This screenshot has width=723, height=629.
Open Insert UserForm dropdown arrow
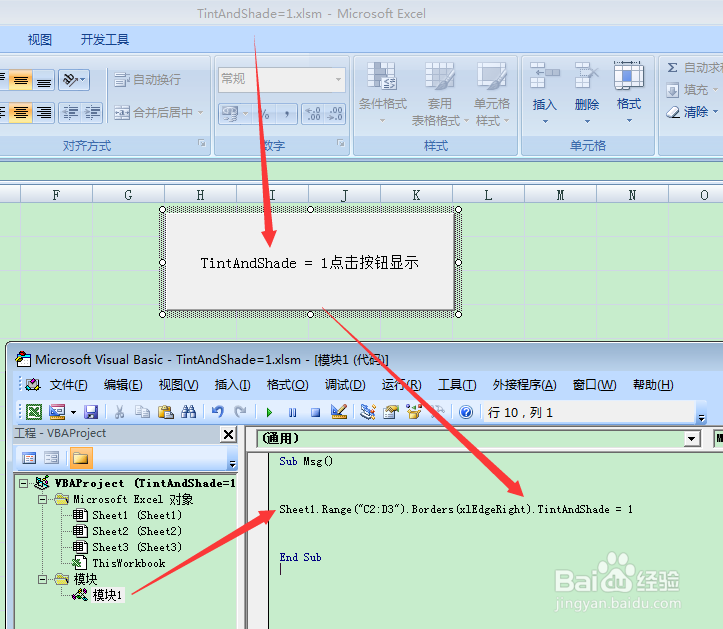(73, 412)
